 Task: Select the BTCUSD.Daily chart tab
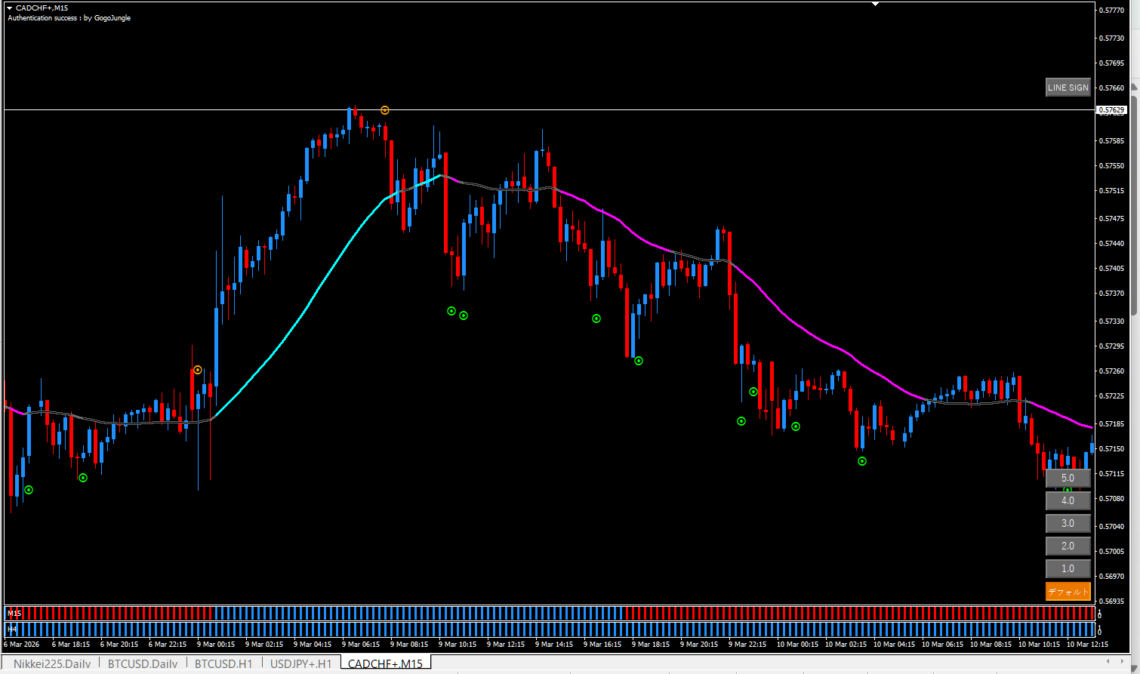(143, 663)
